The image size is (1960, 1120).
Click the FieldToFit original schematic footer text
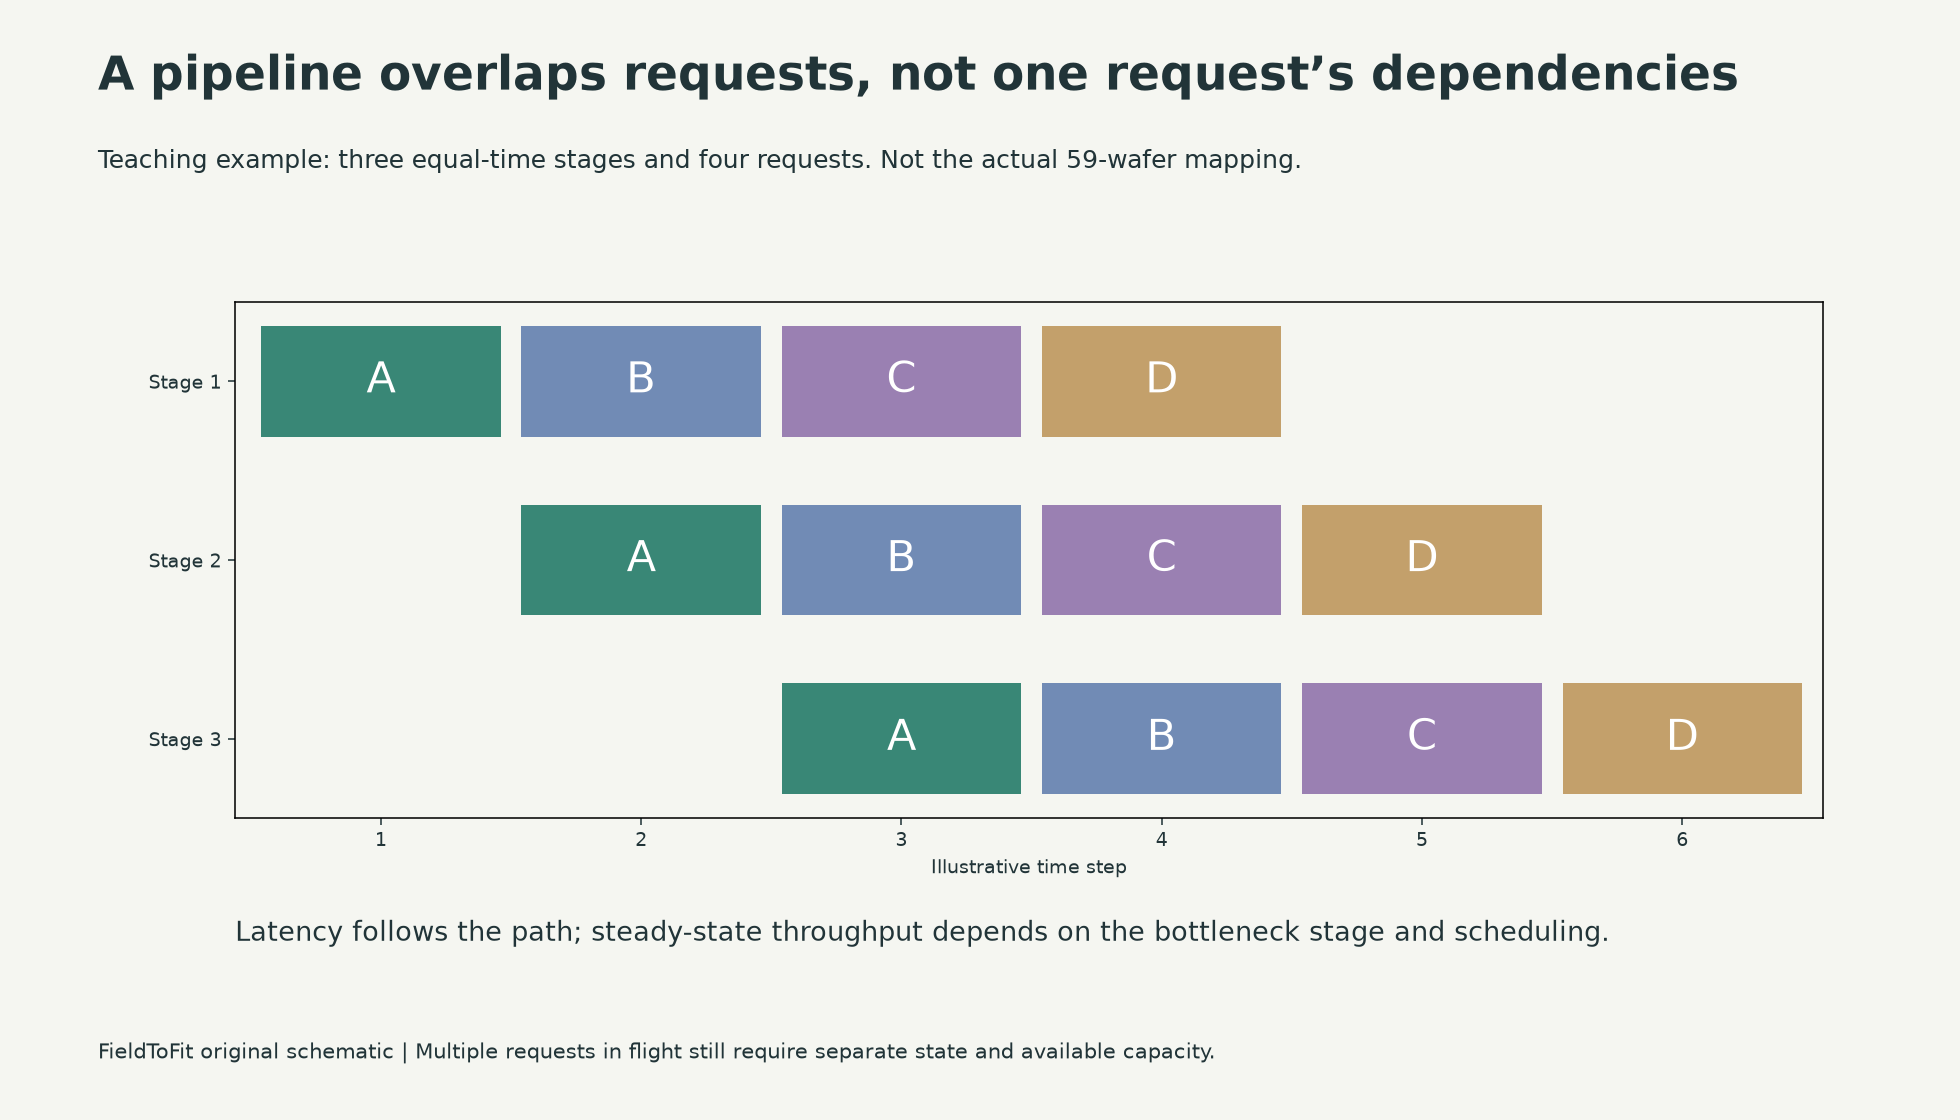(656, 1052)
